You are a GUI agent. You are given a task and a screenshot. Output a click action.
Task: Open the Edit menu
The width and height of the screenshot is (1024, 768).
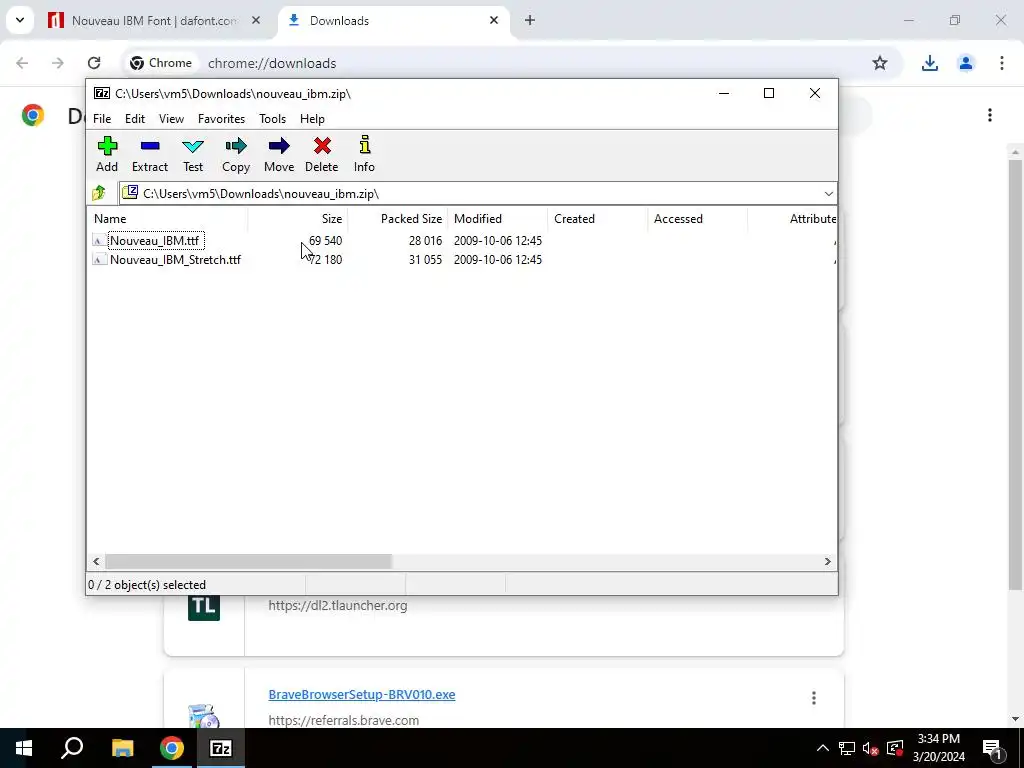coord(135,119)
